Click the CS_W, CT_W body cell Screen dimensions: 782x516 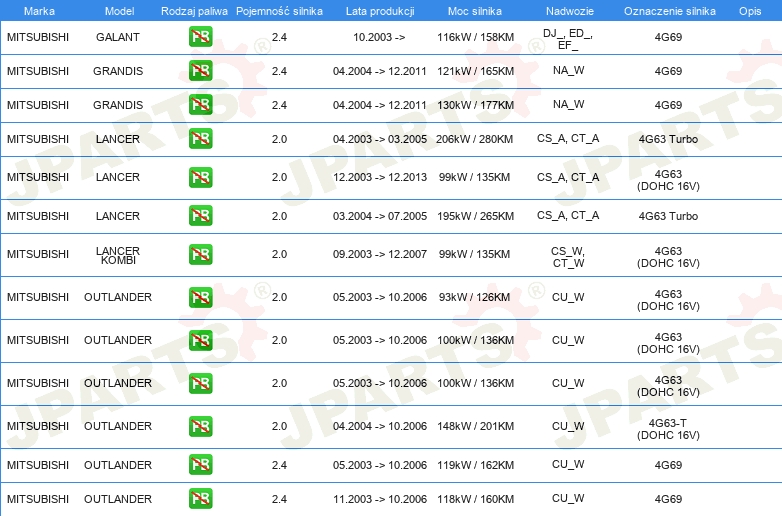568,257
